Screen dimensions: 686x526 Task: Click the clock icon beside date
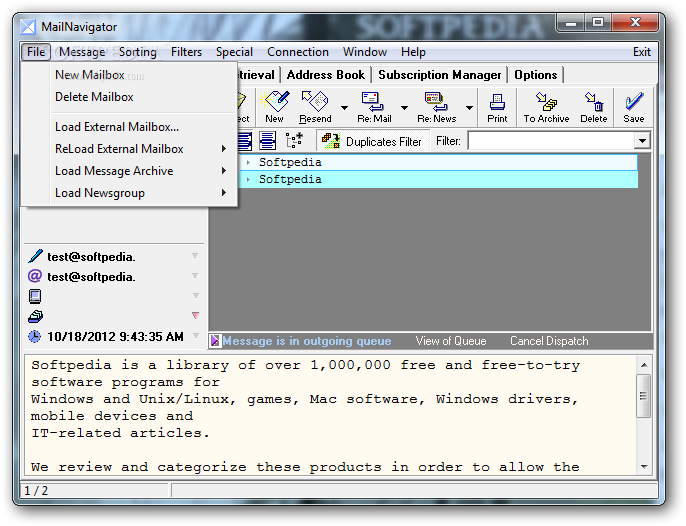point(35,336)
